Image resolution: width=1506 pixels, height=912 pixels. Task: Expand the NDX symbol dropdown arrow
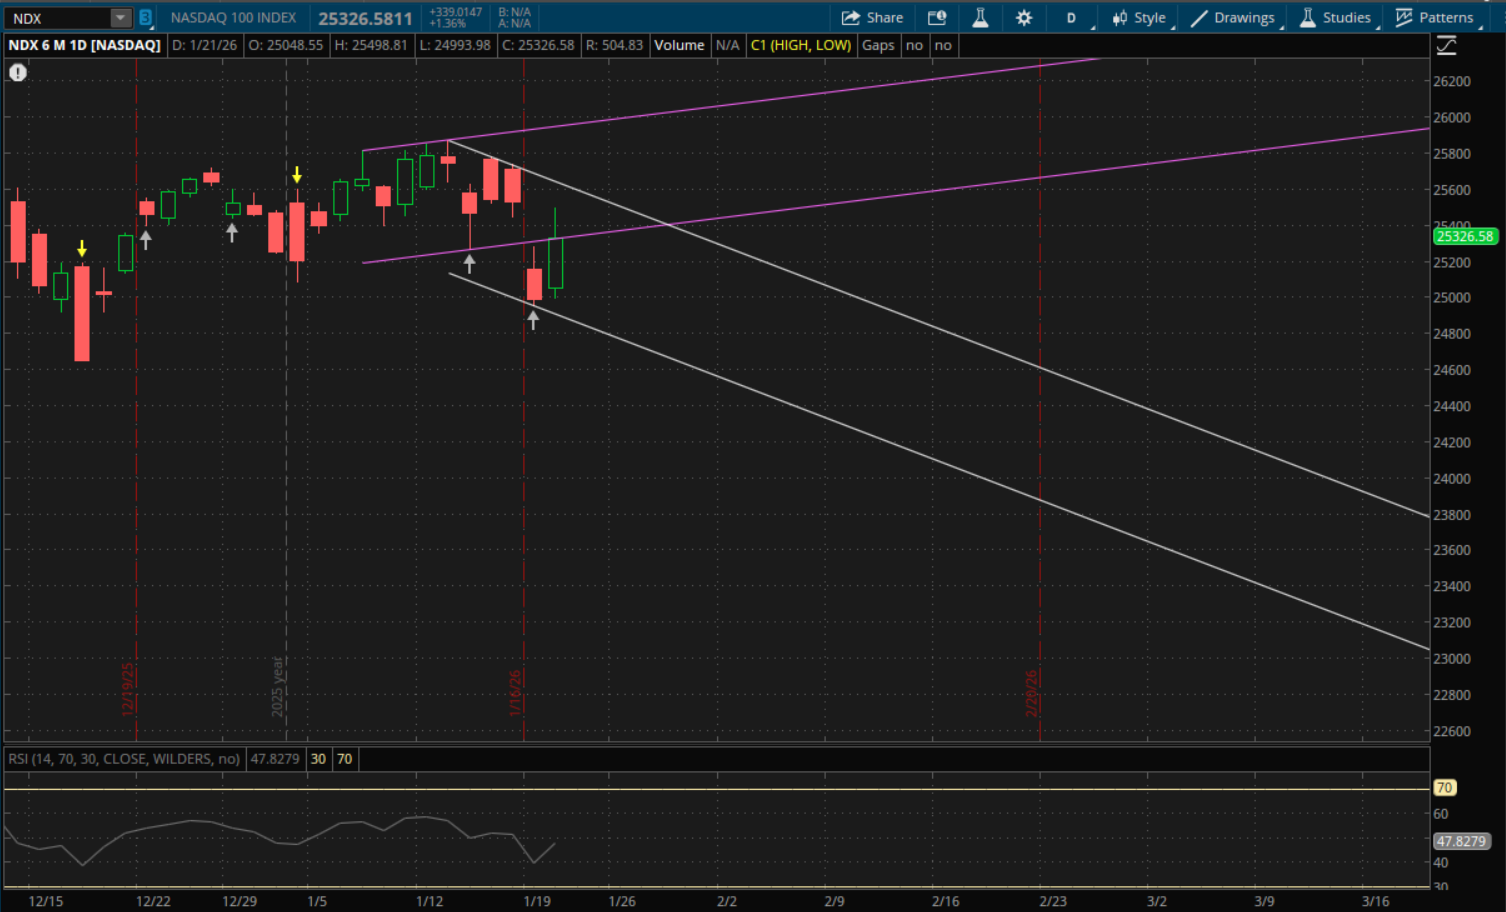click(120, 18)
